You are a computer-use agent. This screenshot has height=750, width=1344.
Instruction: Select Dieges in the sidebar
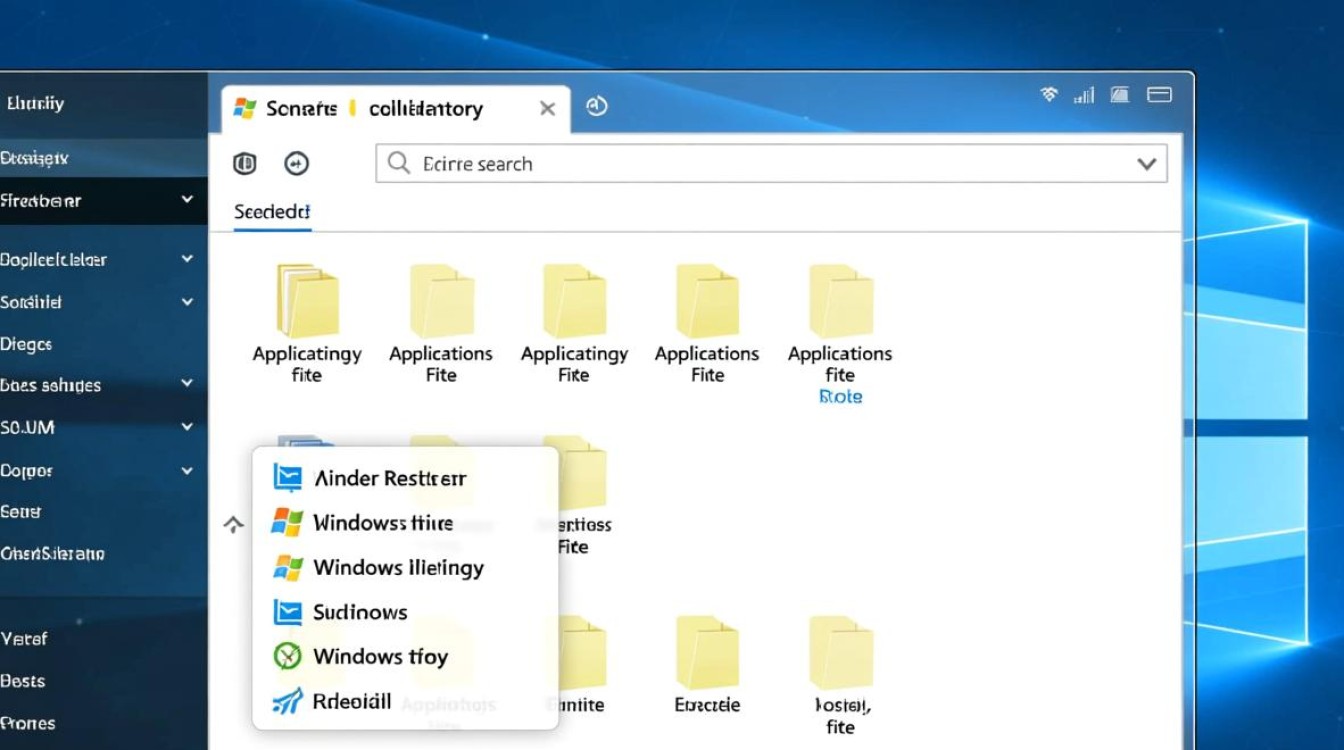pyautogui.click(x=27, y=344)
